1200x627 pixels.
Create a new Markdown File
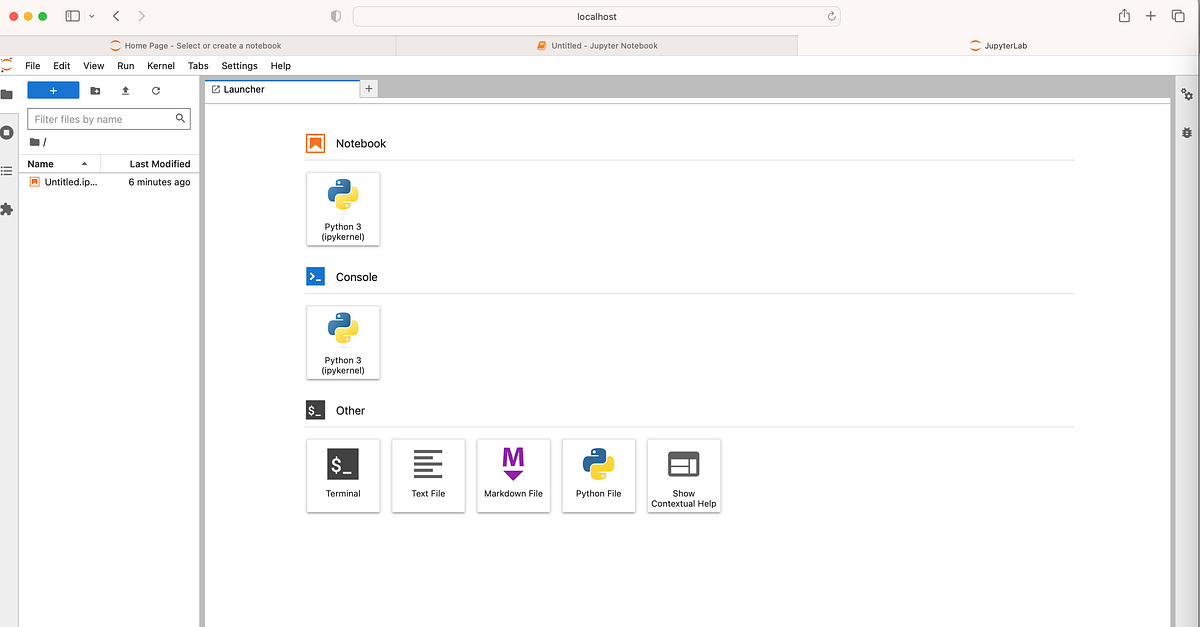click(x=513, y=475)
